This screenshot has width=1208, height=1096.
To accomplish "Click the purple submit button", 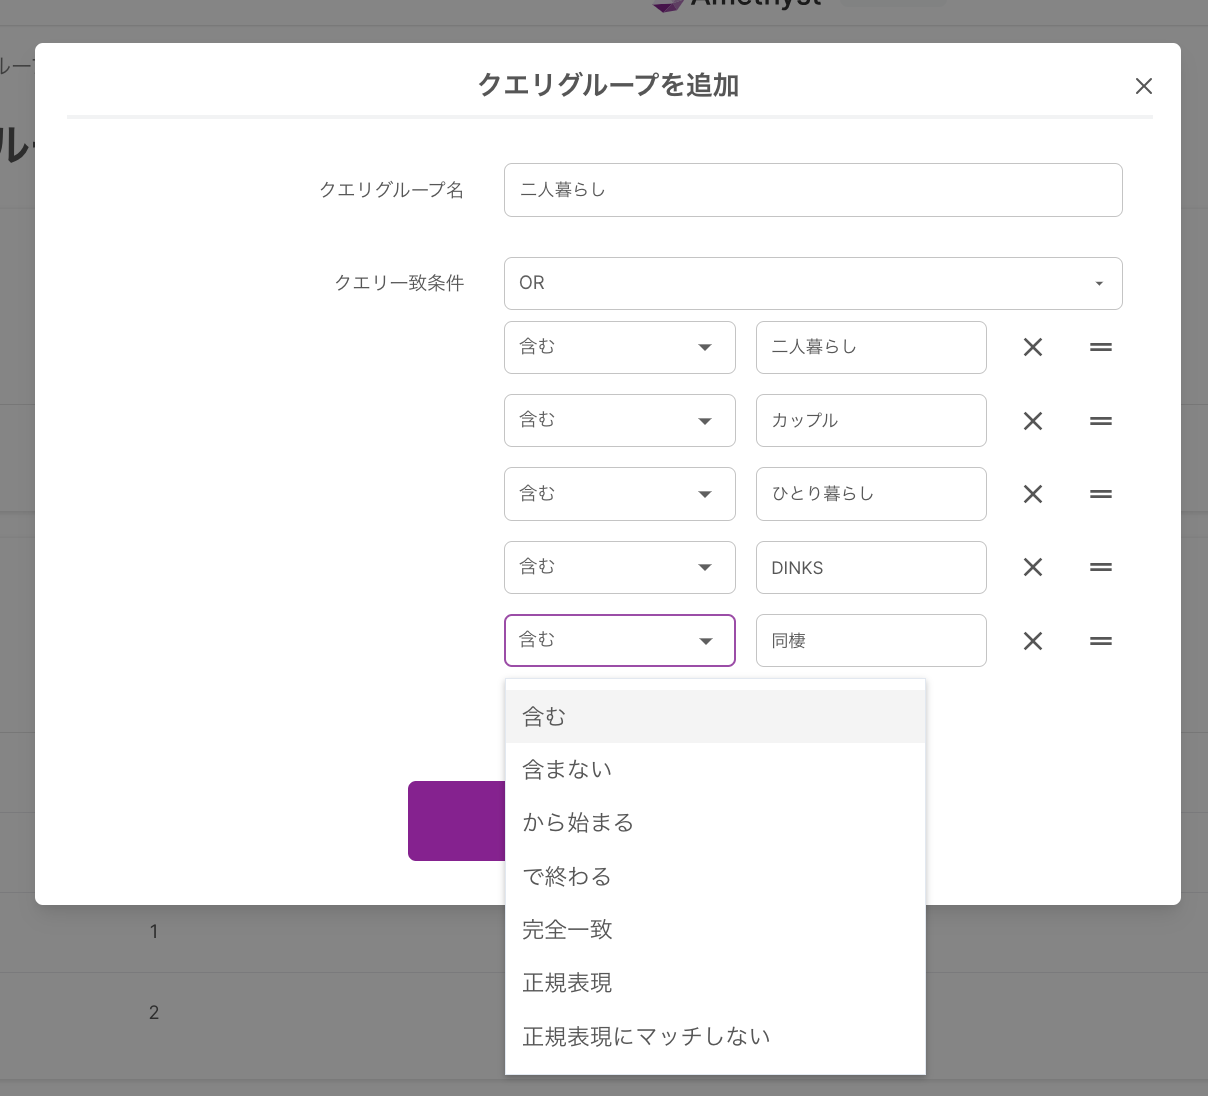I will coord(457,821).
